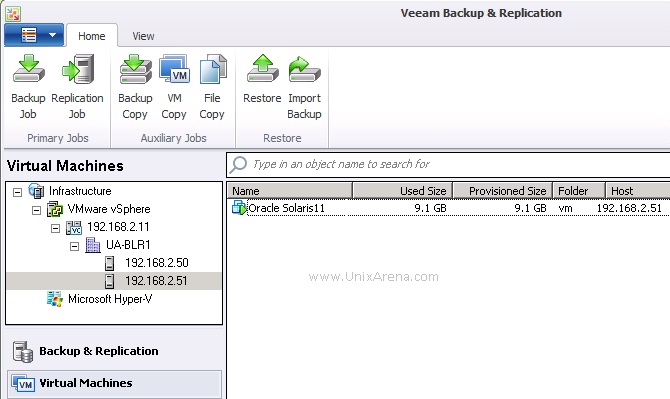Create a new Replication Job
Screen dimensions: 670x399
pyautogui.click(x=77, y=87)
